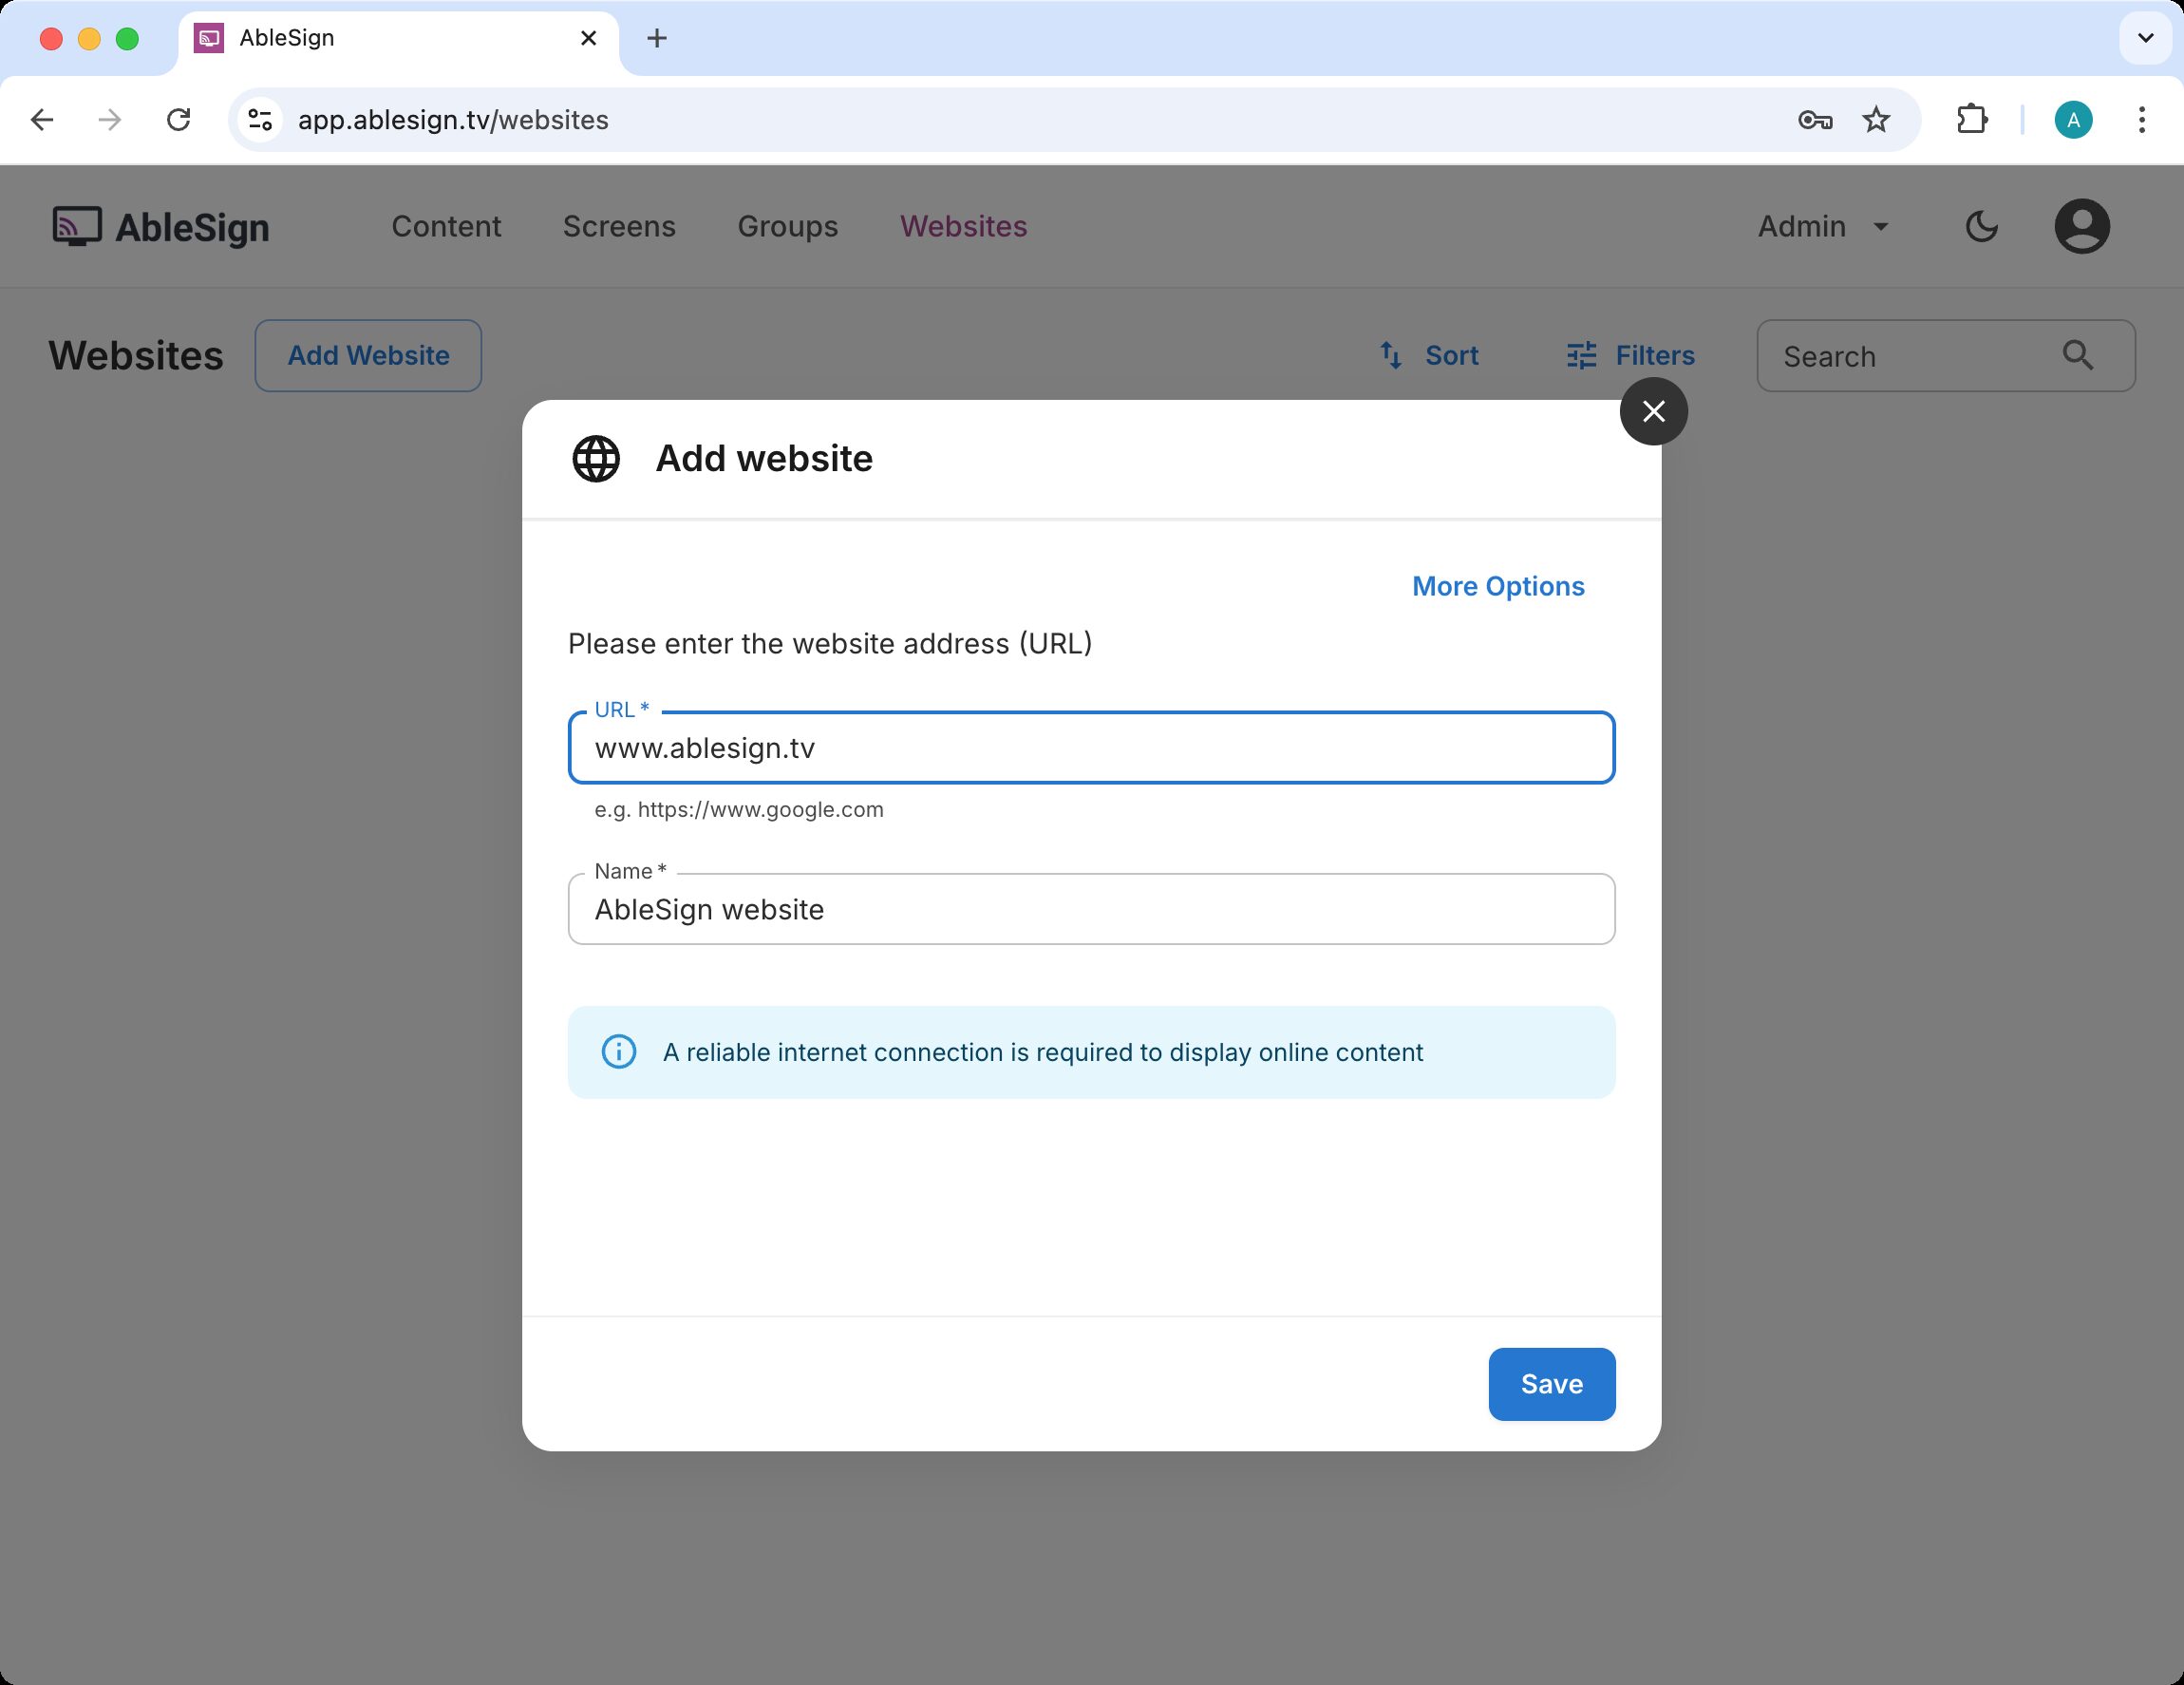
Task: Open the Sort options
Action: pyautogui.click(x=1428, y=355)
